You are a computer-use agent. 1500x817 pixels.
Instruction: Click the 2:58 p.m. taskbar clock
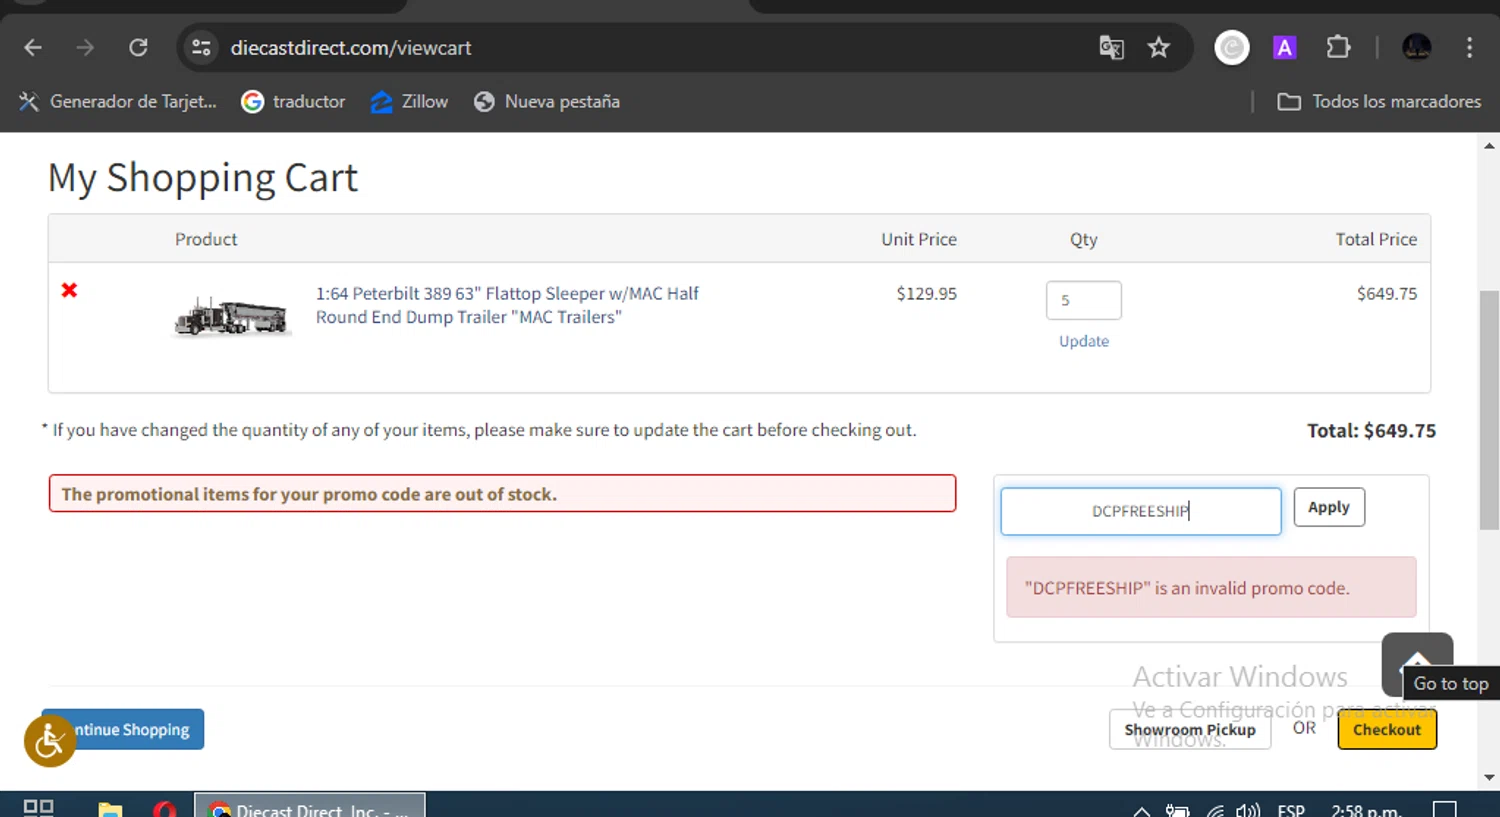[1366, 810]
